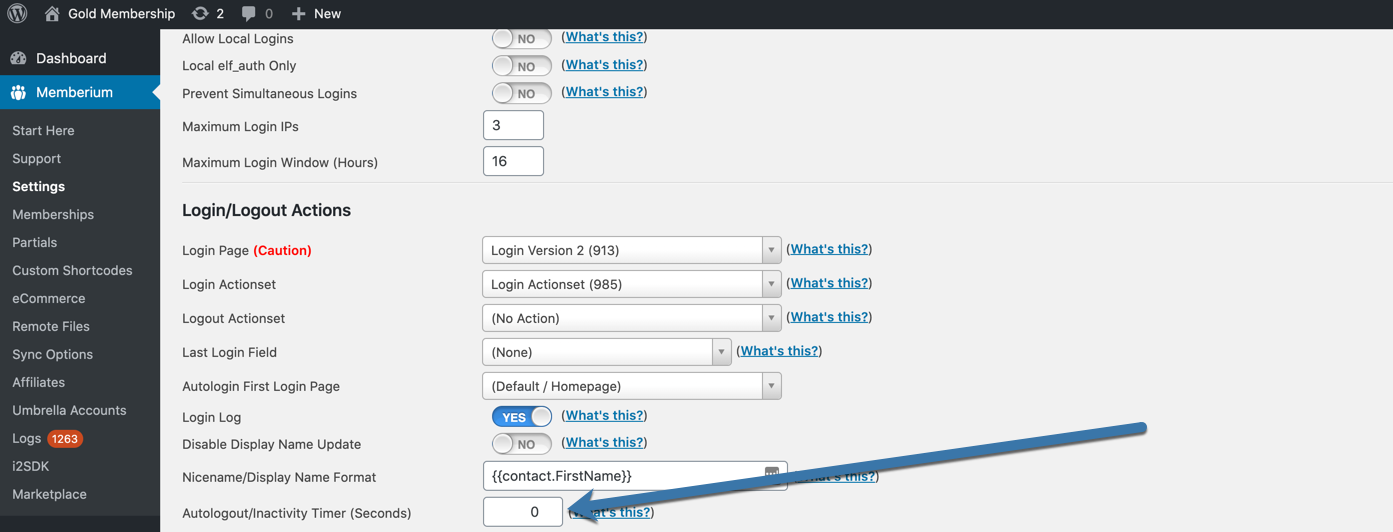
Task: Open the Dashboard gauge icon
Action: point(18,58)
